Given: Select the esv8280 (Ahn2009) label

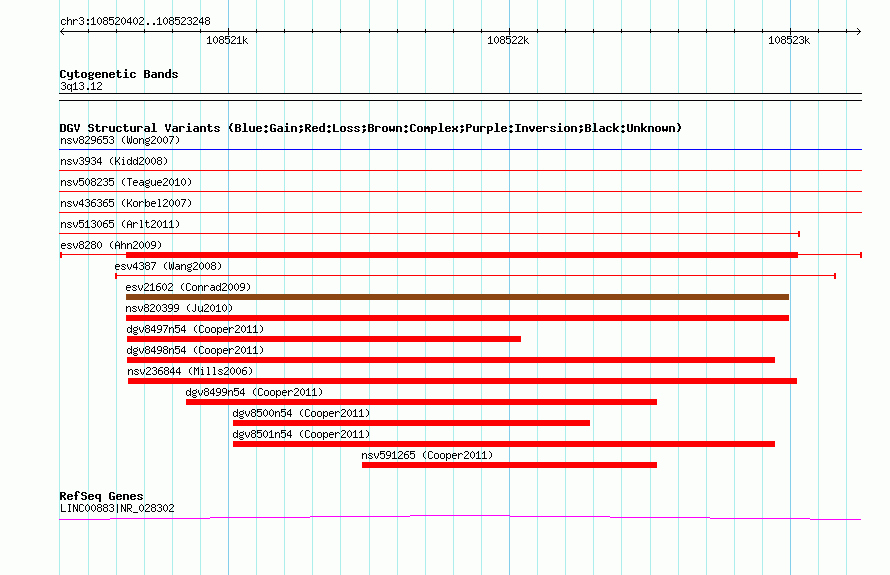Looking at the screenshot, I should point(111,245).
